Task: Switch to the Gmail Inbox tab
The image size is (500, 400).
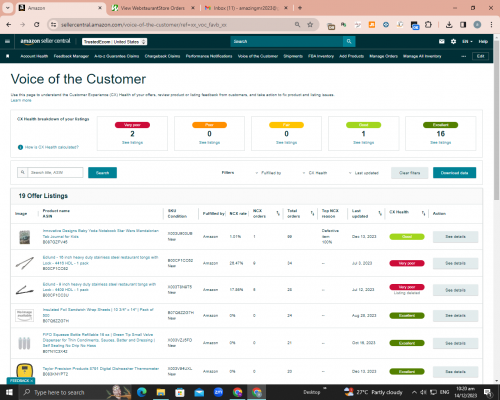Action: (245, 8)
